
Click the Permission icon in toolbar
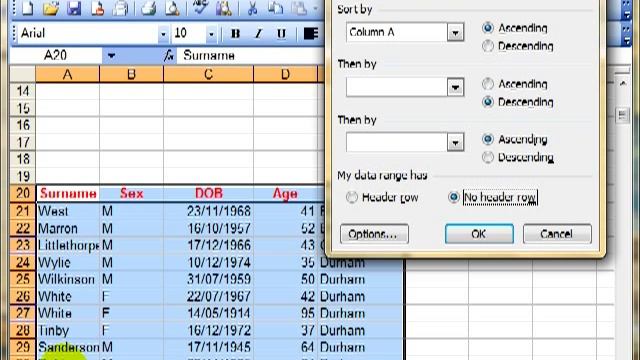97,8
